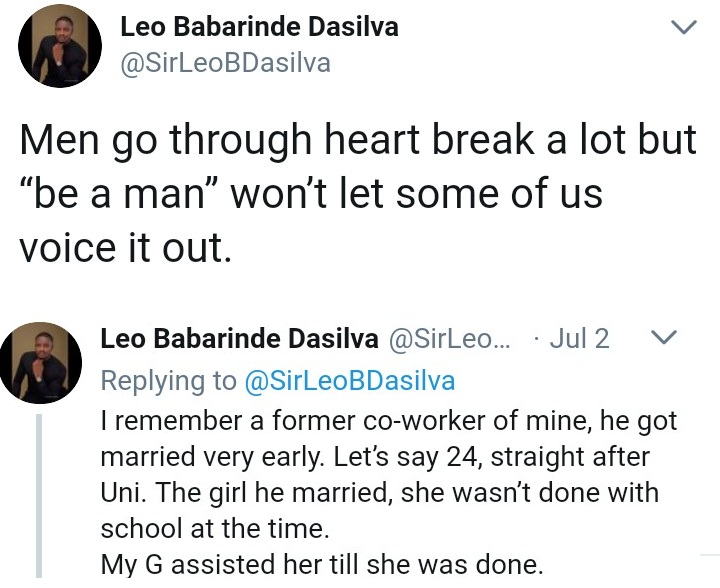
Task: Click the truncated @SirLeo... handle in reply
Action: pyautogui.click(x=447, y=339)
